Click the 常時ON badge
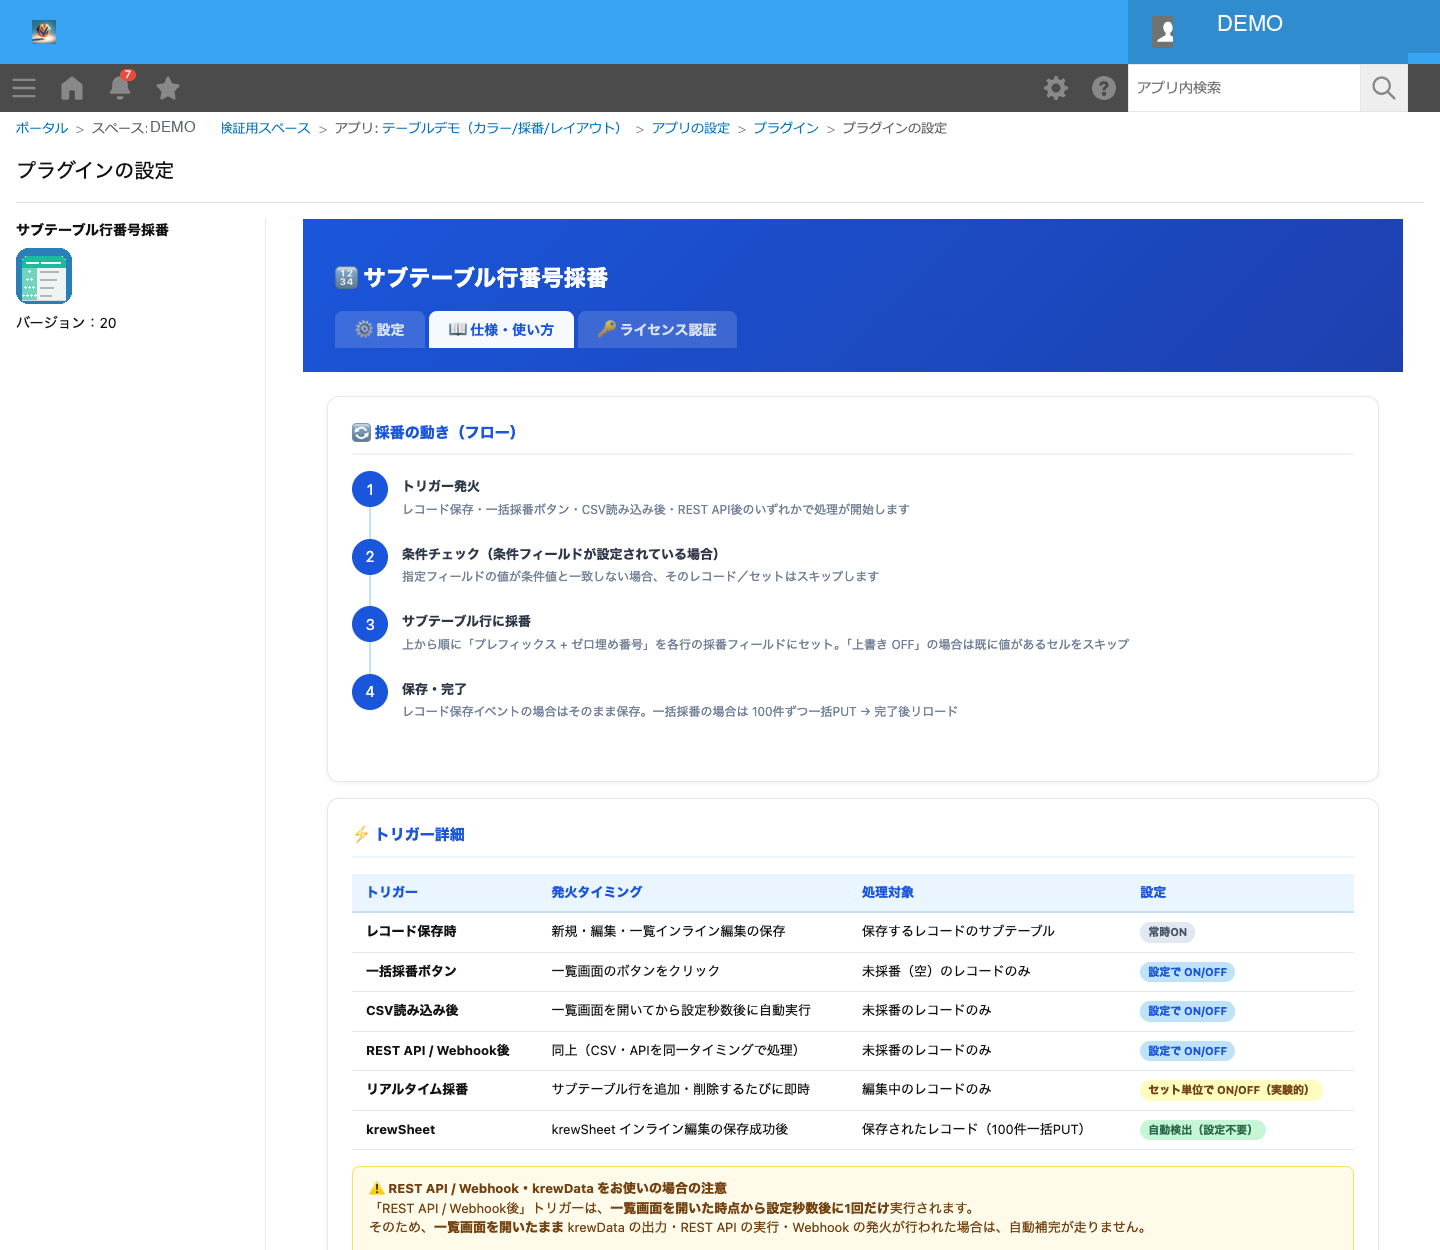This screenshot has height=1250, width=1440. (1167, 932)
